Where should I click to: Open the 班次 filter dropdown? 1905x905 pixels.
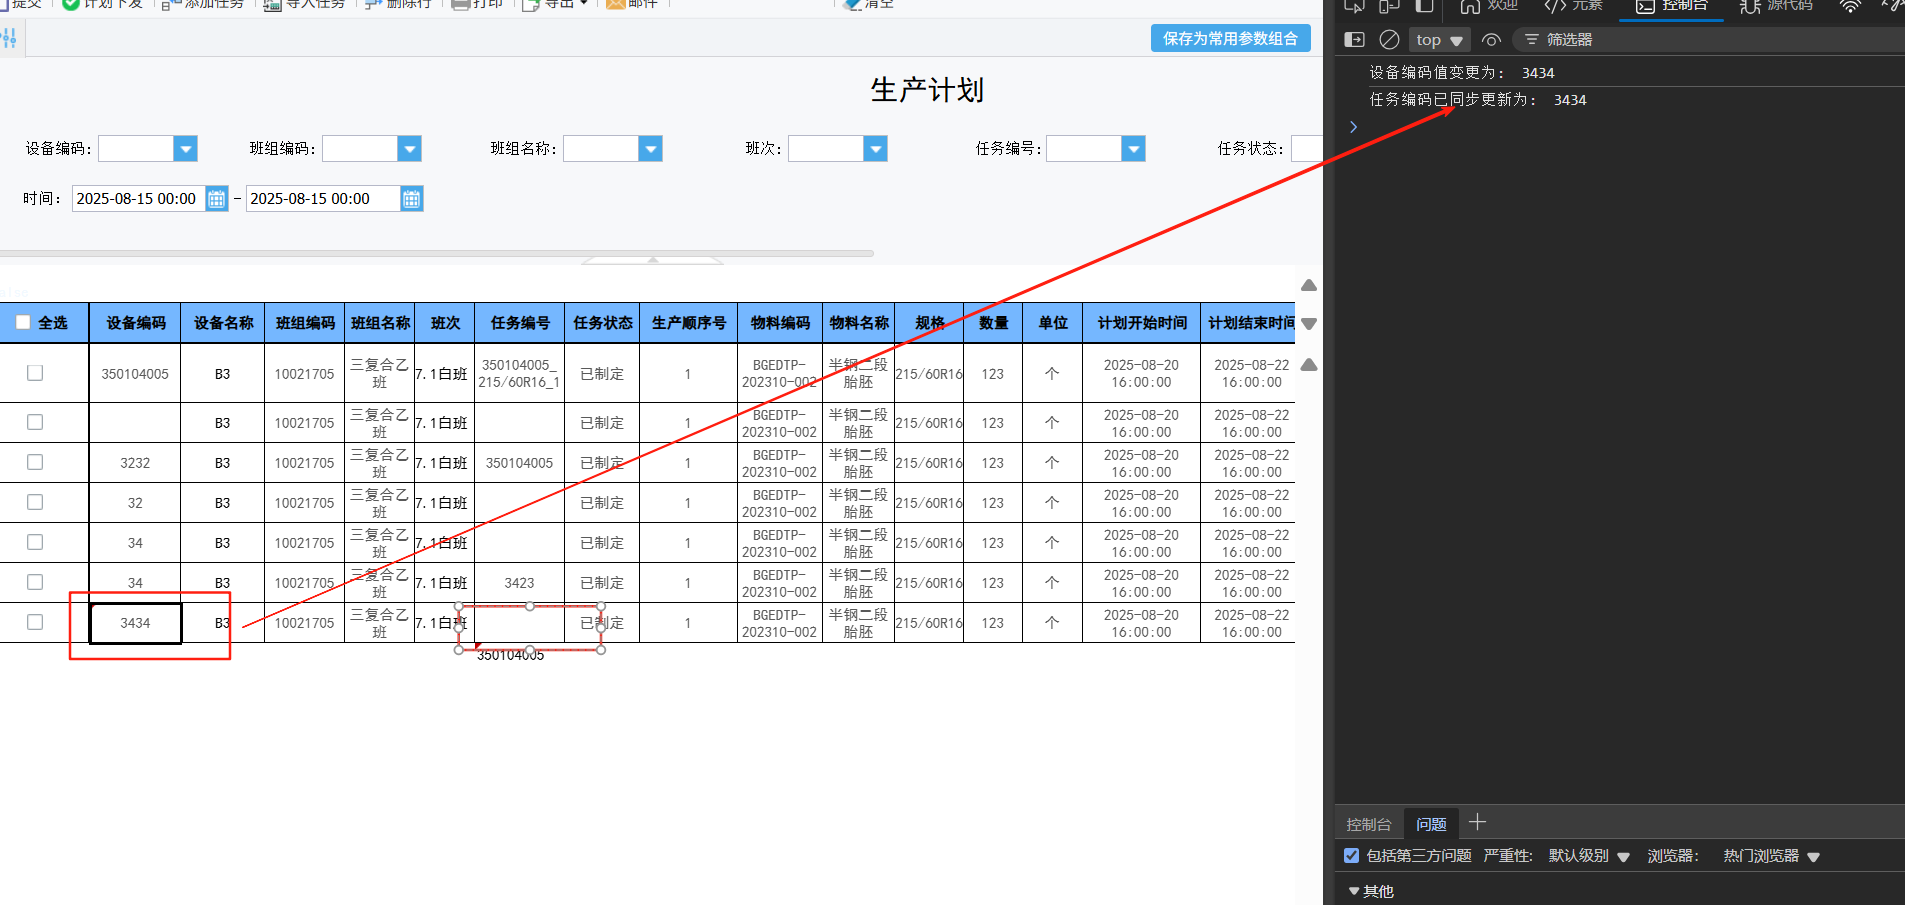(875, 149)
